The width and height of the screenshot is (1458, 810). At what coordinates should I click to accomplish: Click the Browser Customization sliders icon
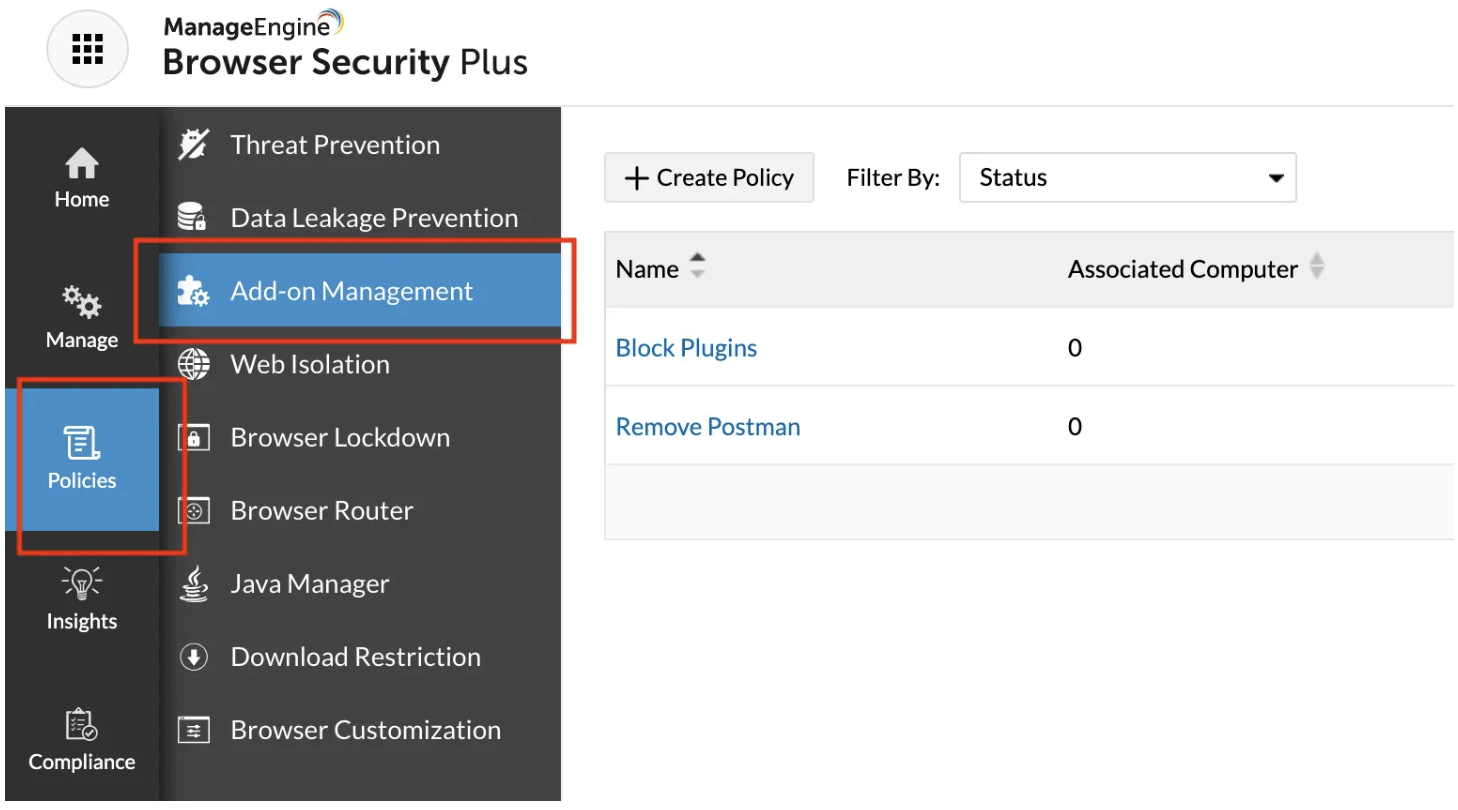[193, 730]
